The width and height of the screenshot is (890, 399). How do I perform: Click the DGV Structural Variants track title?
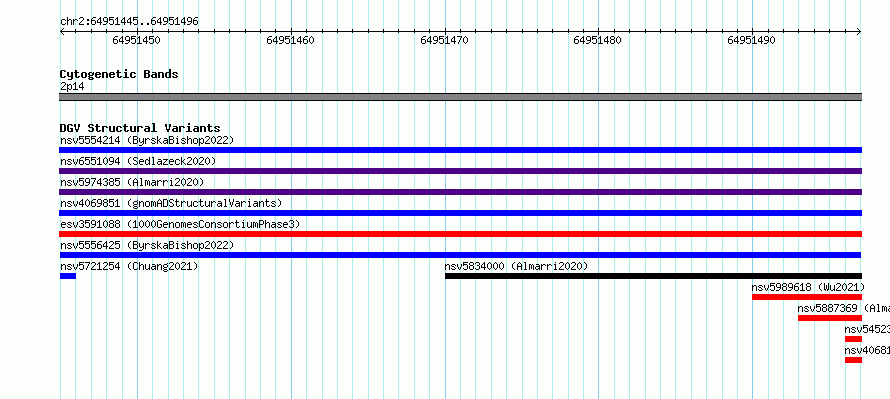(140, 128)
